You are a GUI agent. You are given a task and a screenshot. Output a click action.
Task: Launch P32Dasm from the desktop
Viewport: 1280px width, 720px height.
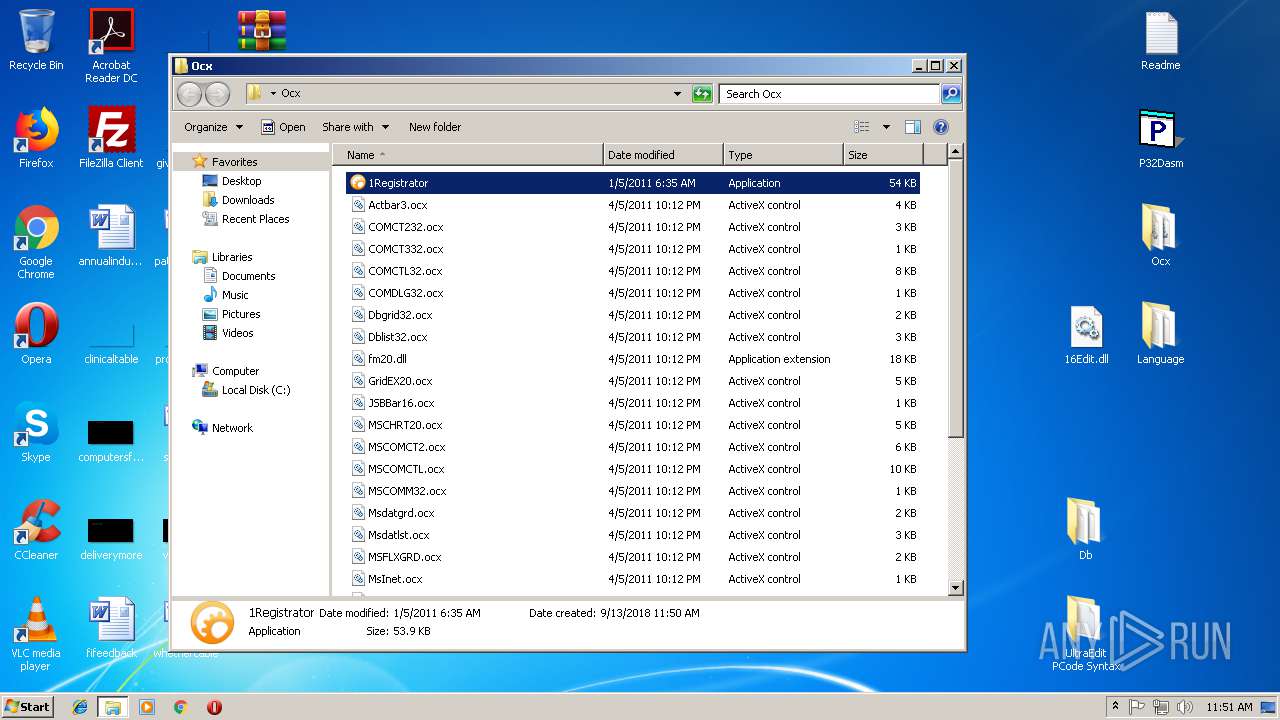coord(1160,138)
